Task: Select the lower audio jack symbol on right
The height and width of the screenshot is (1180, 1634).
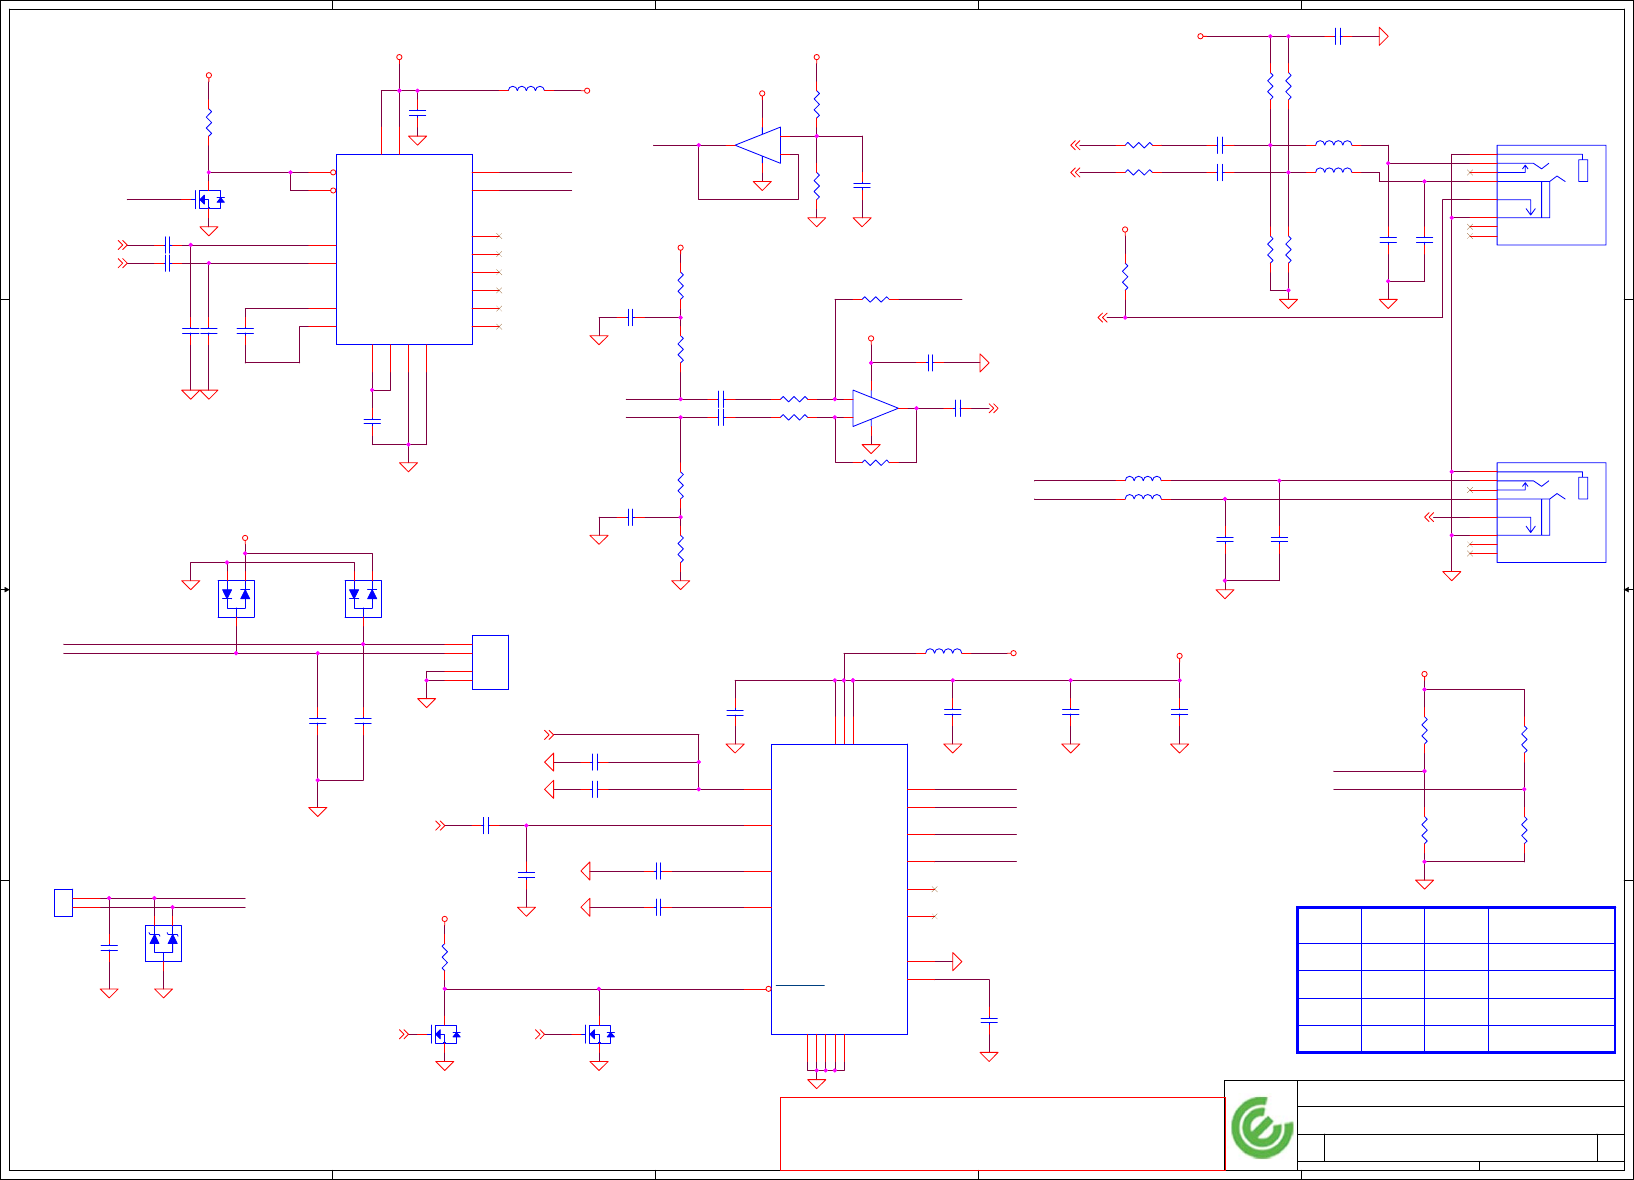Action: coord(1551,512)
